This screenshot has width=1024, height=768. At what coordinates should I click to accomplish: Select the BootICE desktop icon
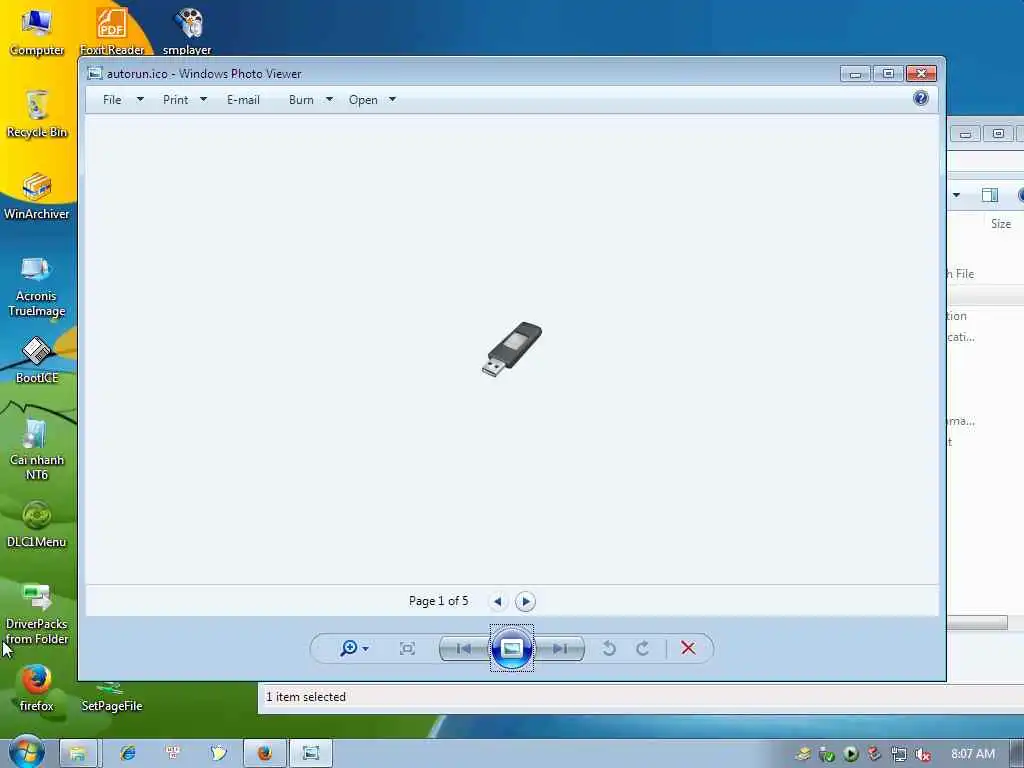point(37,360)
